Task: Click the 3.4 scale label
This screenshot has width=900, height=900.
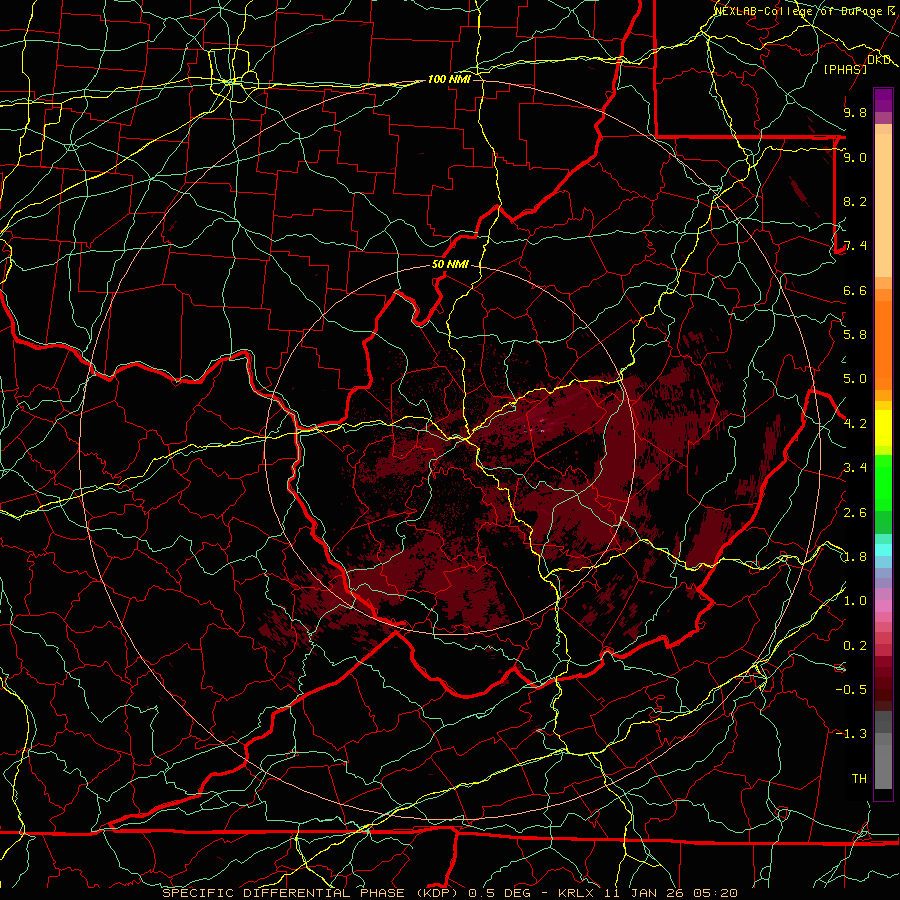Action: coord(855,468)
